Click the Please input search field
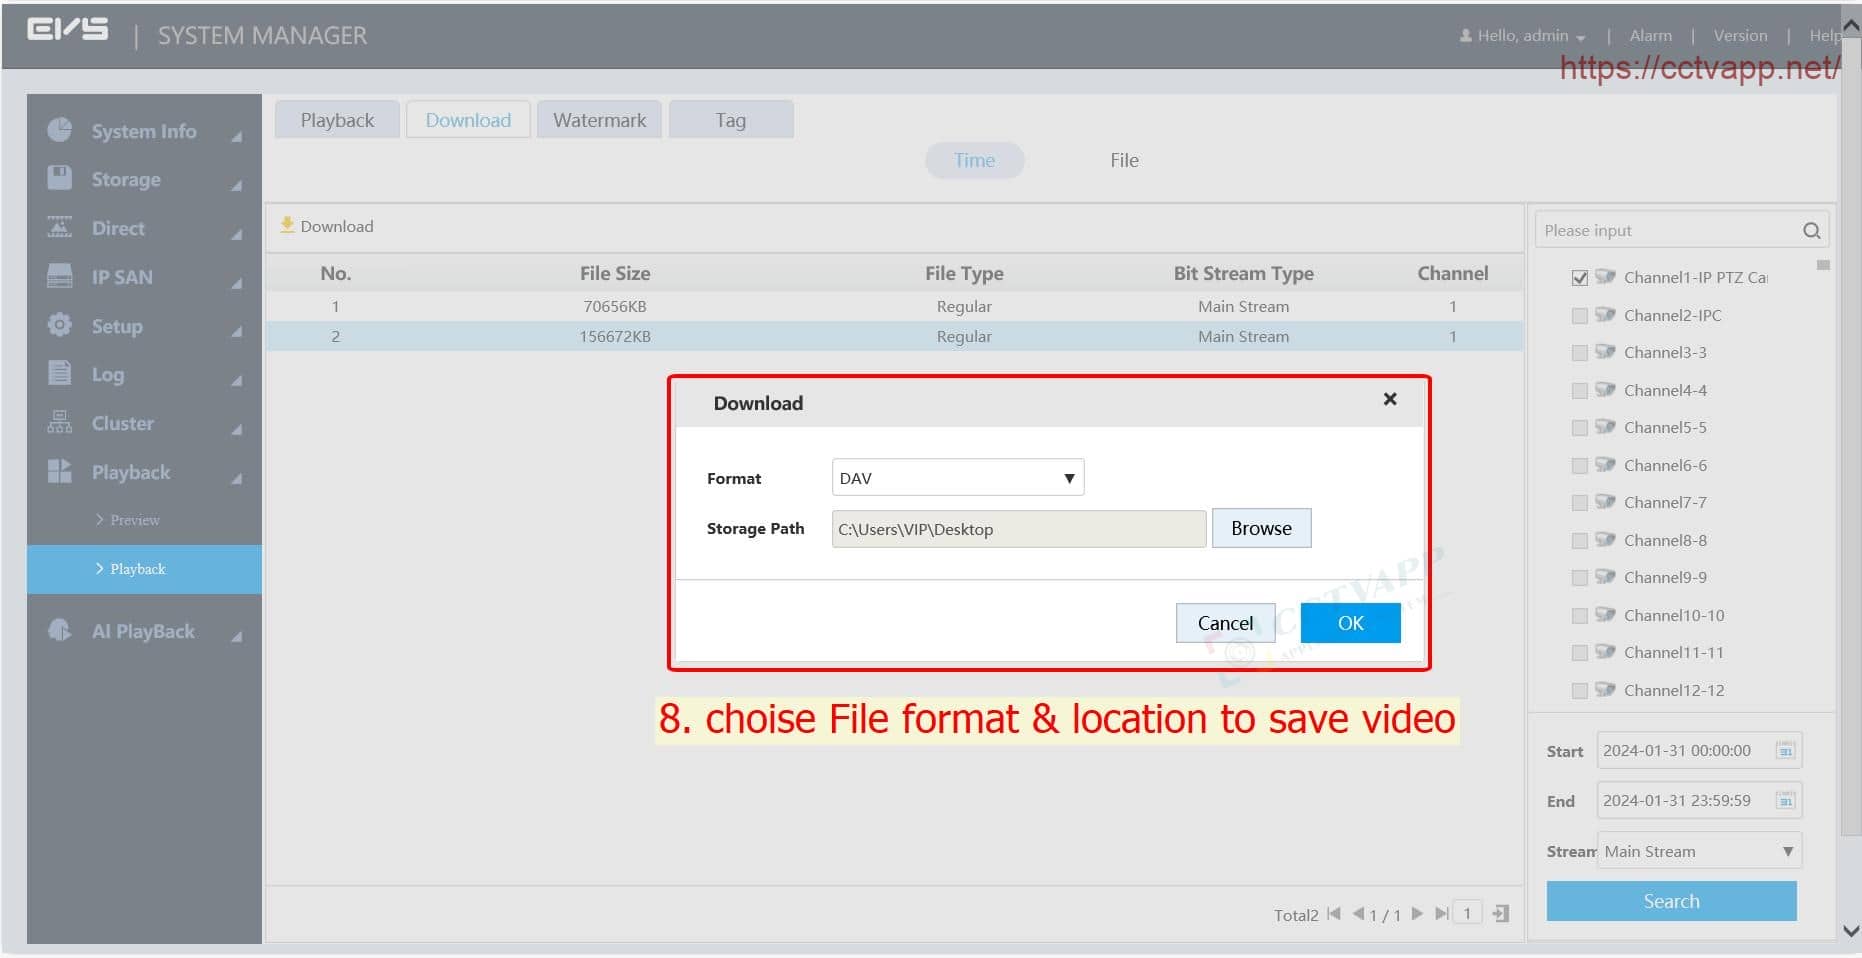Viewport: 1862px width, 958px height. (1668, 231)
